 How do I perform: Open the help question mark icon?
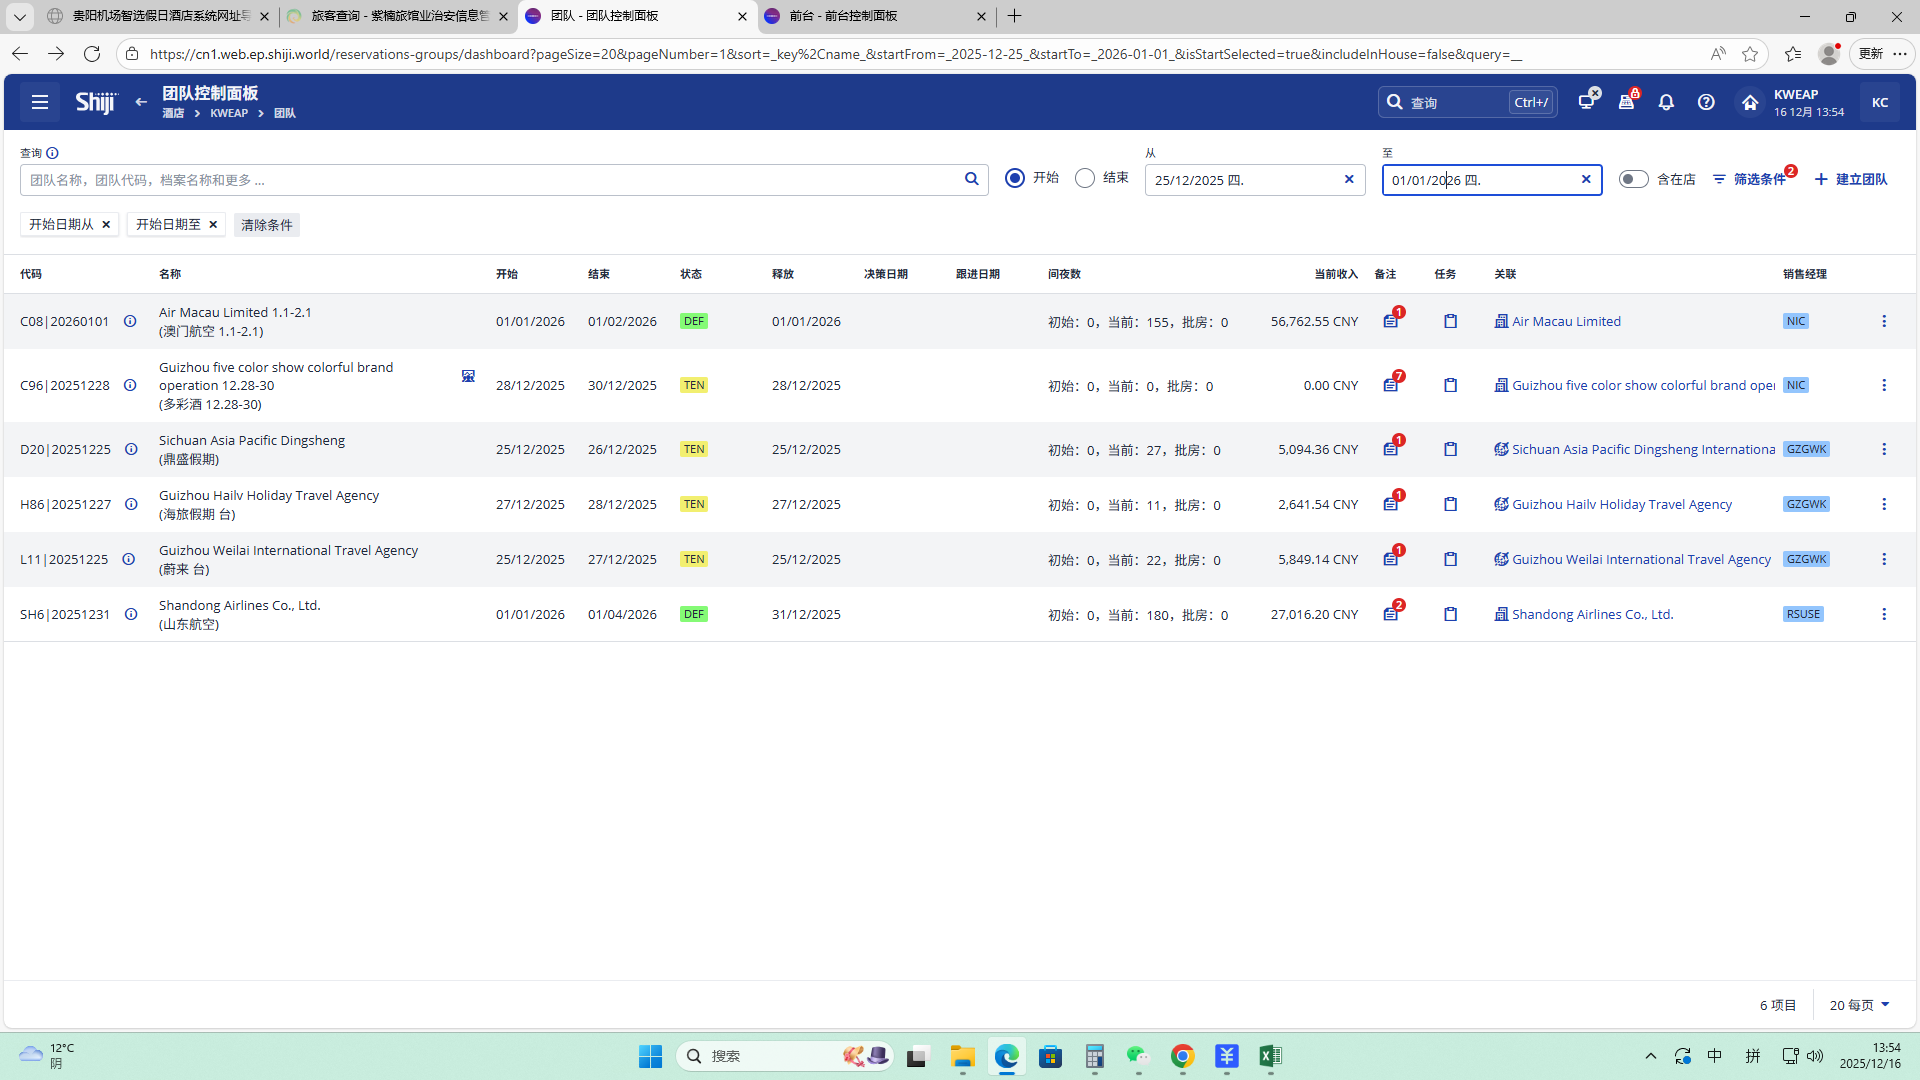tap(1706, 102)
